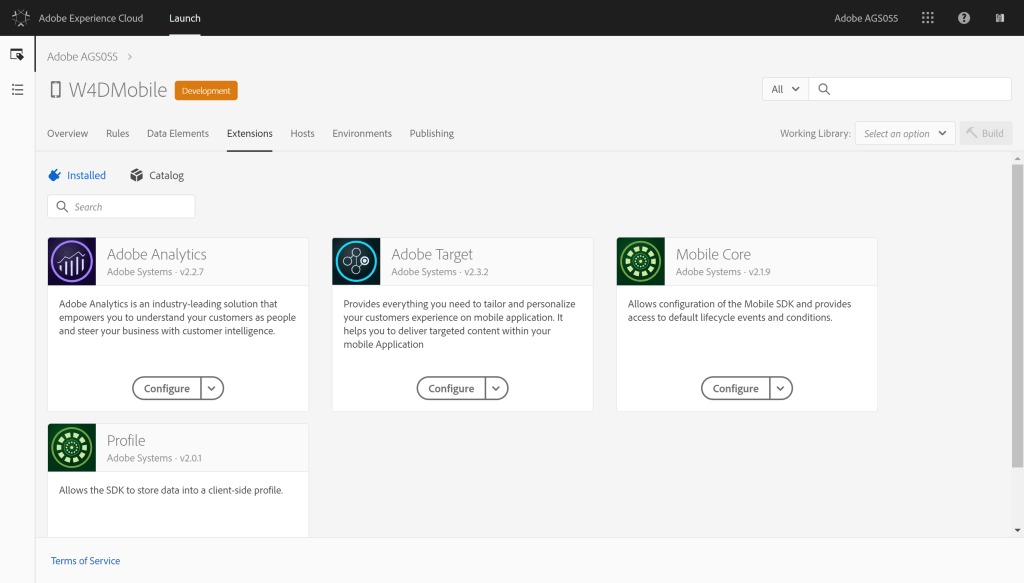Select the Extensions tab

tap(249, 133)
